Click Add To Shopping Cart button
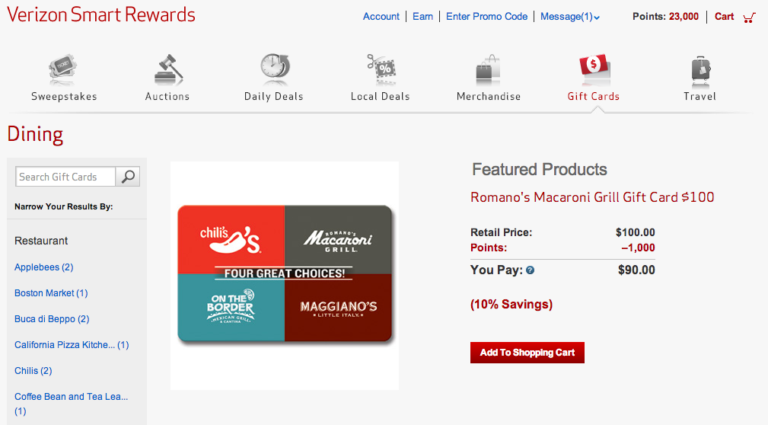Screen dimensions: 768x425 [x=527, y=353]
